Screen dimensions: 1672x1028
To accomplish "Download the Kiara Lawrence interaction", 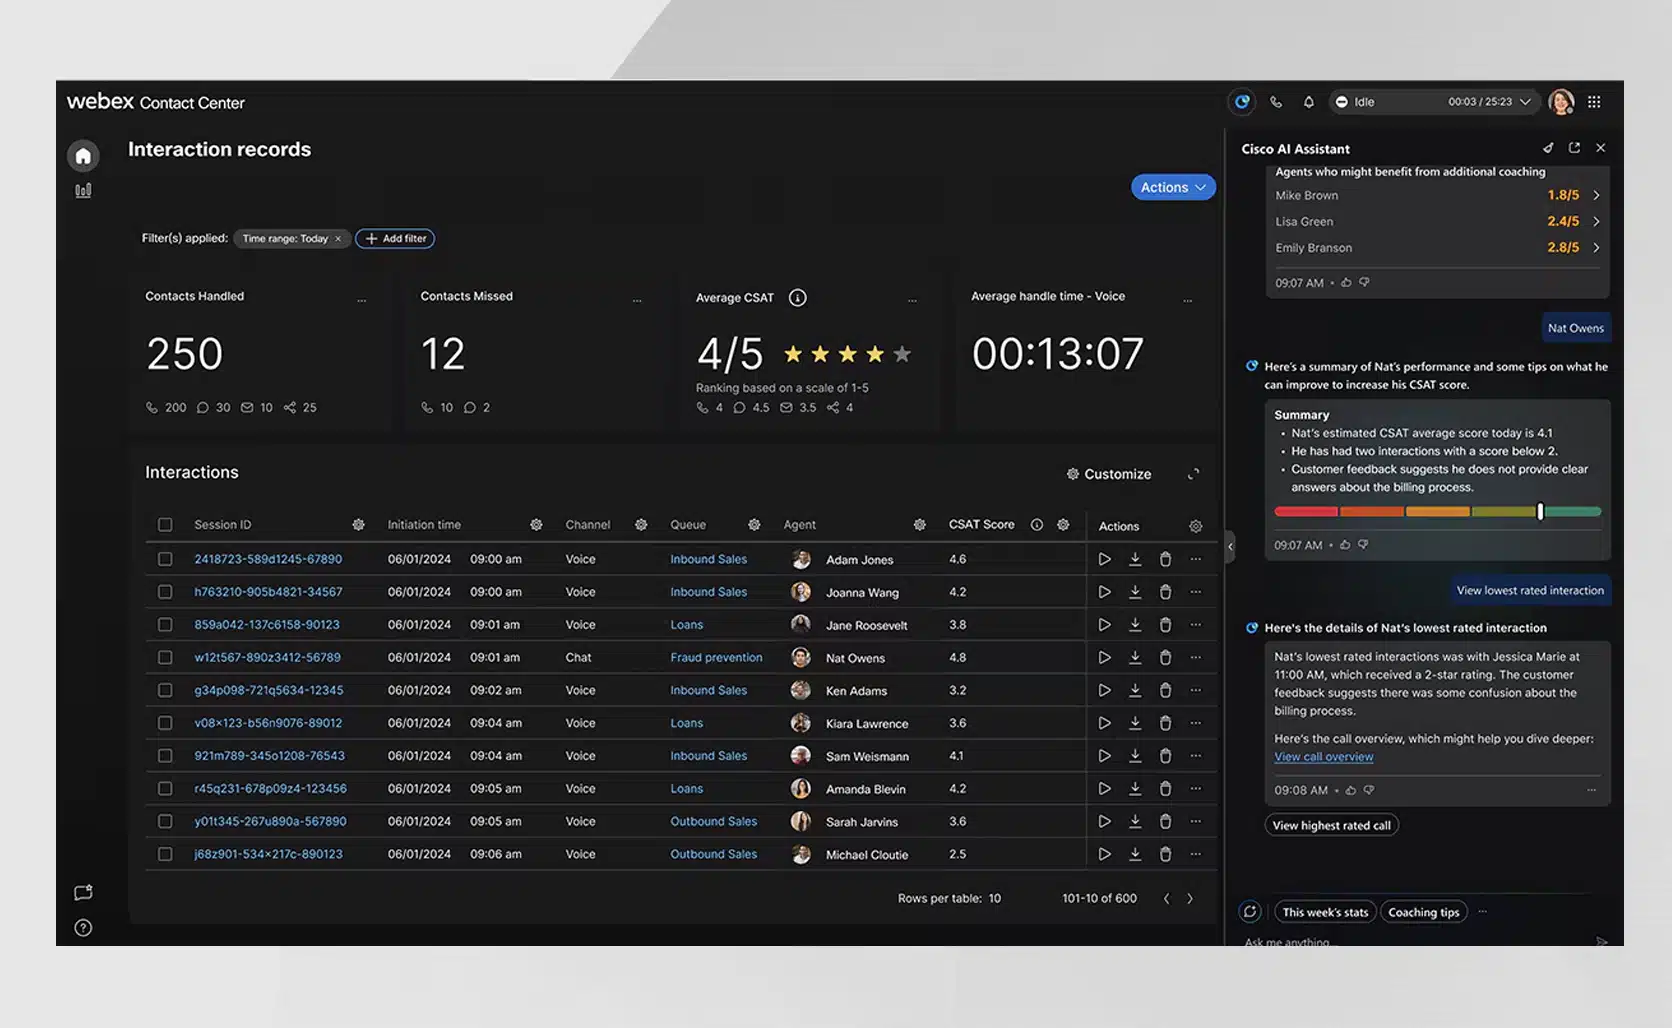I will (x=1135, y=723).
